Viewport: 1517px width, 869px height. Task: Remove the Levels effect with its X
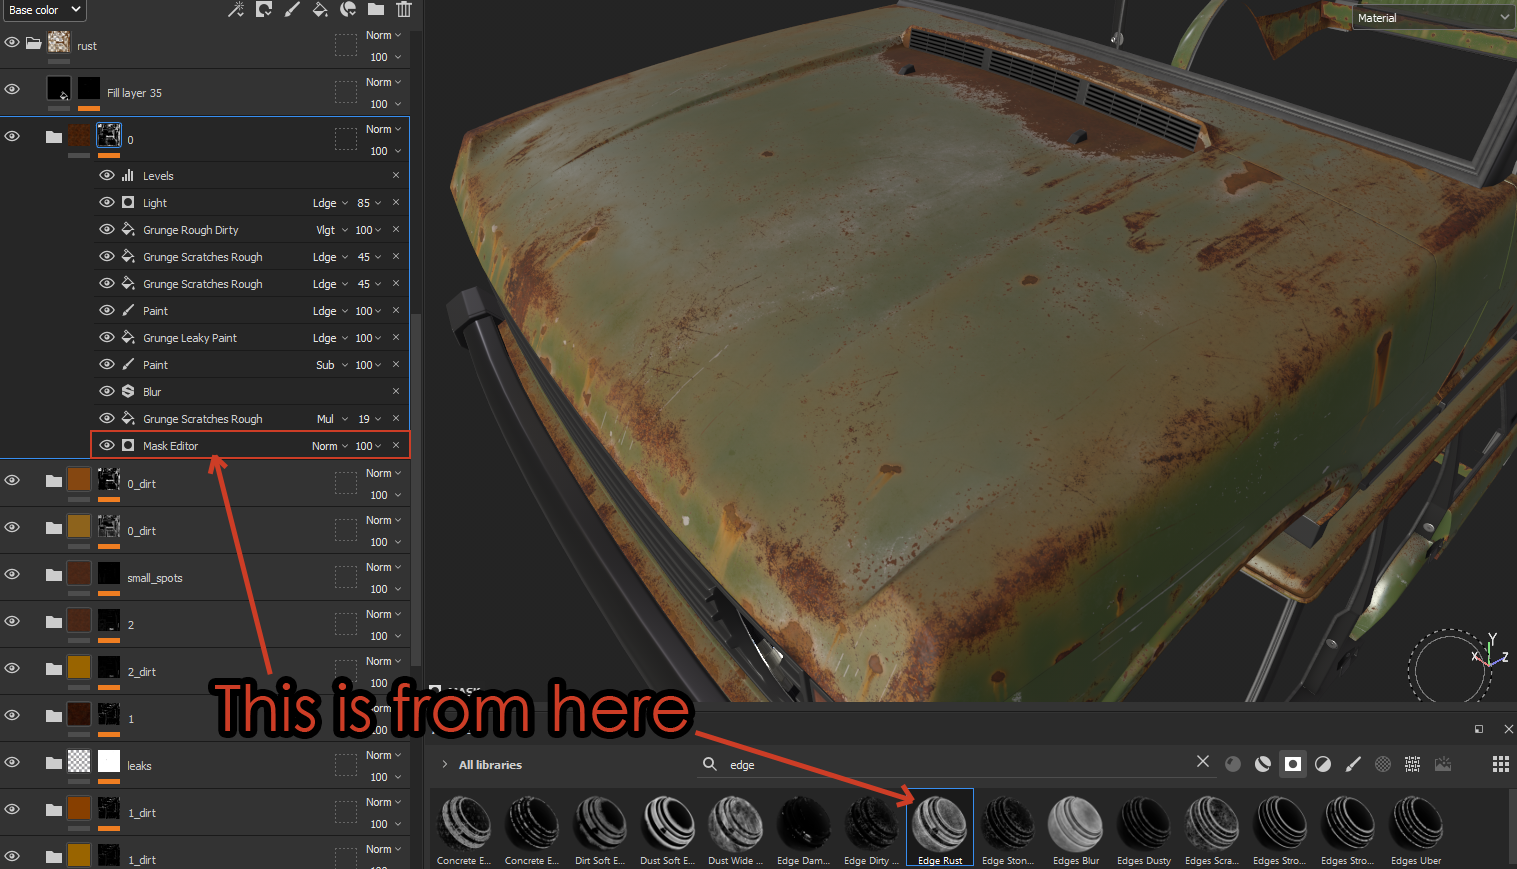click(396, 175)
